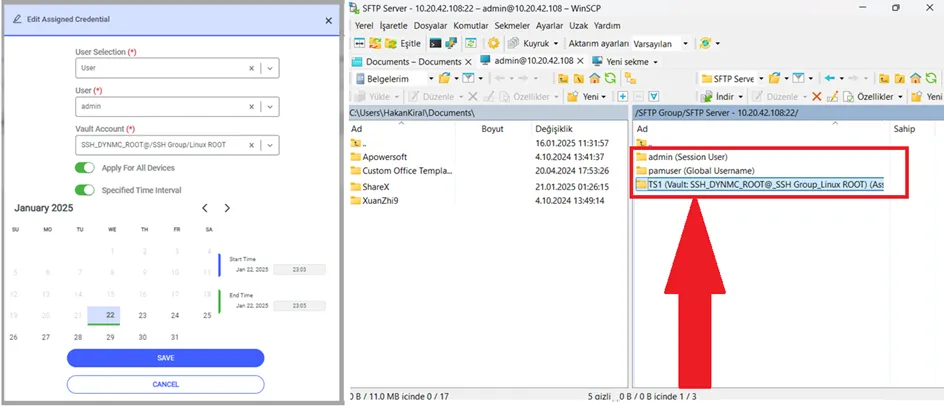Click the End Time 23:05 field

(299, 306)
